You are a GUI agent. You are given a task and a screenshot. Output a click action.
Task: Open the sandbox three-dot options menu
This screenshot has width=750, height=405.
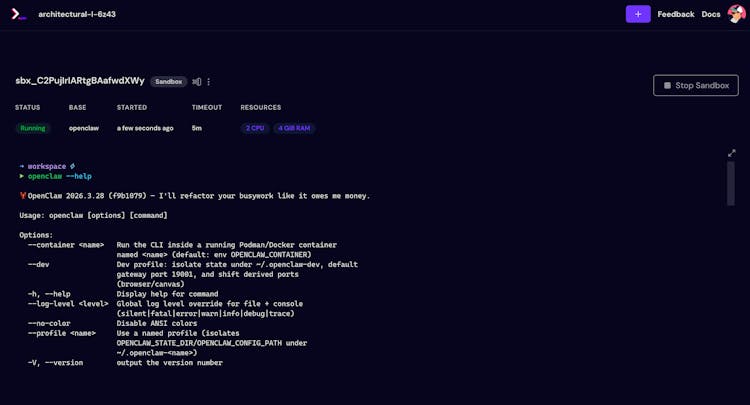tap(209, 82)
